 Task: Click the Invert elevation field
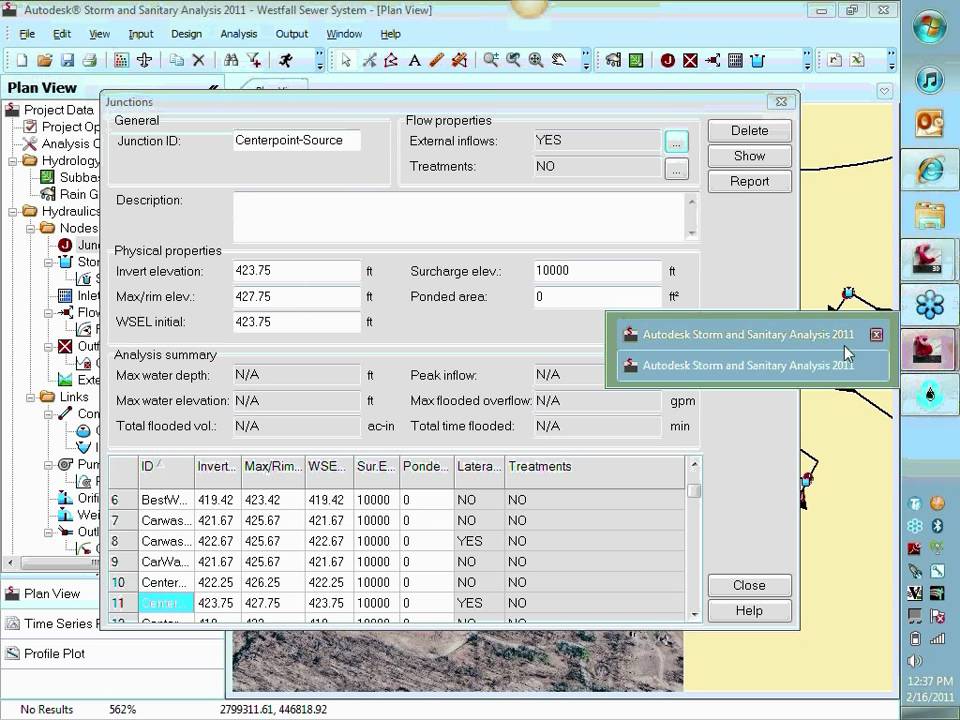tap(297, 271)
